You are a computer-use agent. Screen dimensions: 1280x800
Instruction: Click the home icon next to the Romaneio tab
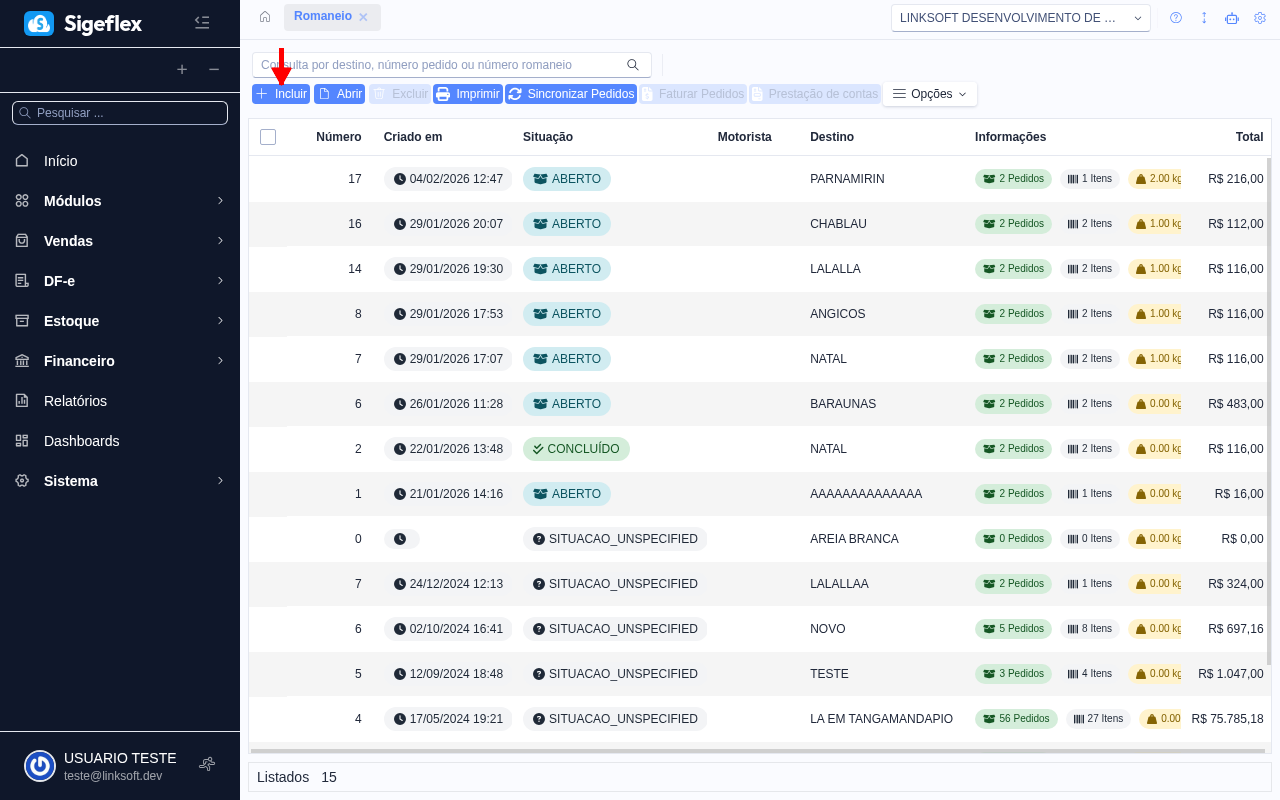pos(265,17)
